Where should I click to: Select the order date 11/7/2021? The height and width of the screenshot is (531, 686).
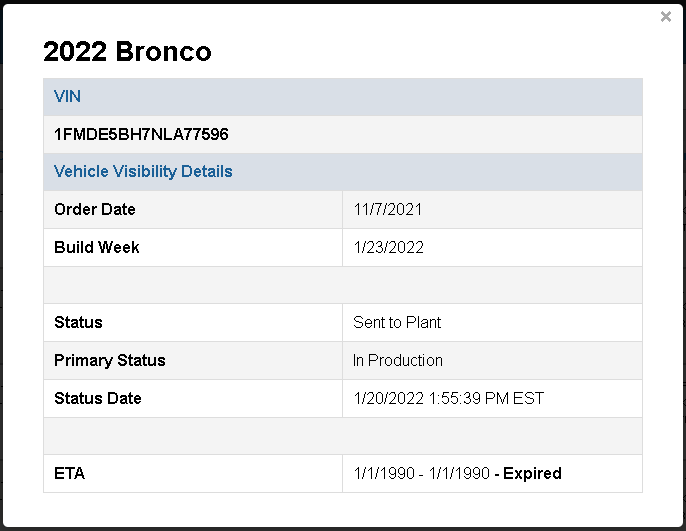click(x=388, y=210)
